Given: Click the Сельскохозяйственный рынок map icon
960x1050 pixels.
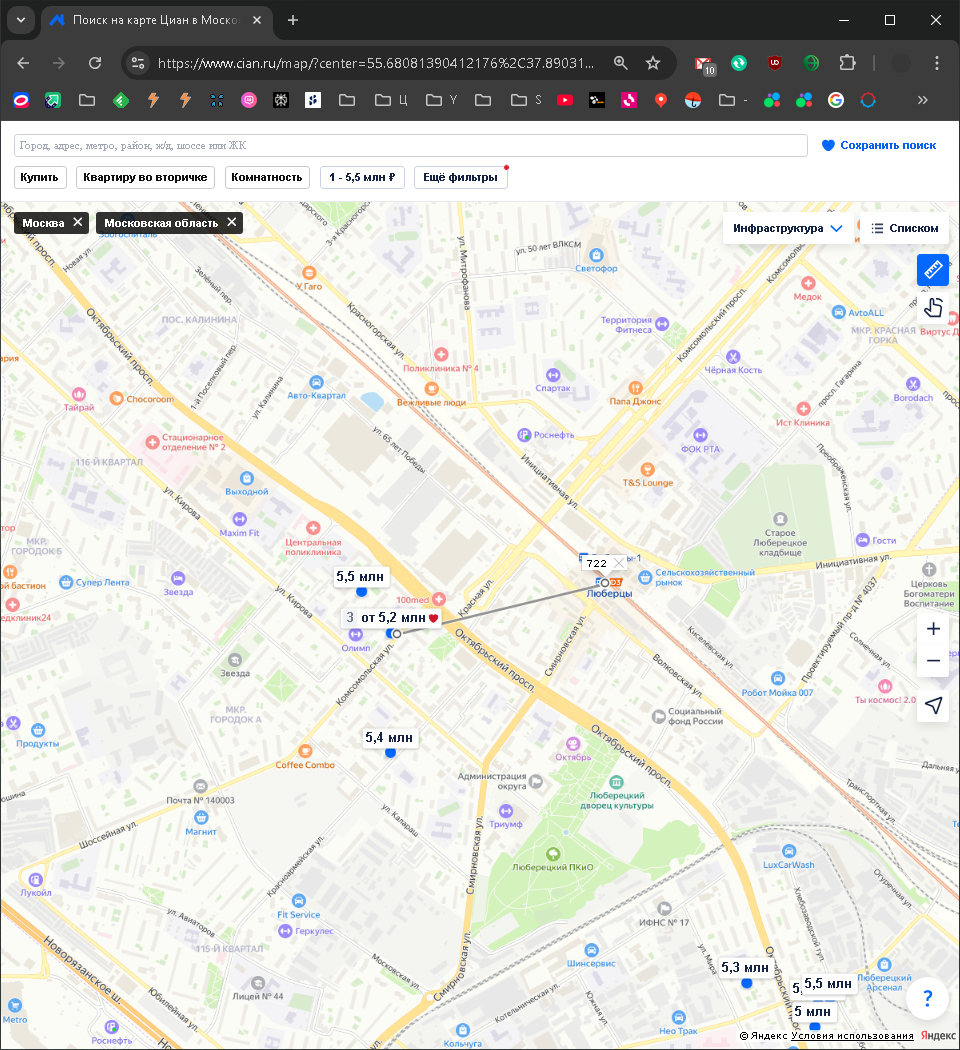Looking at the screenshot, I should (645, 577).
